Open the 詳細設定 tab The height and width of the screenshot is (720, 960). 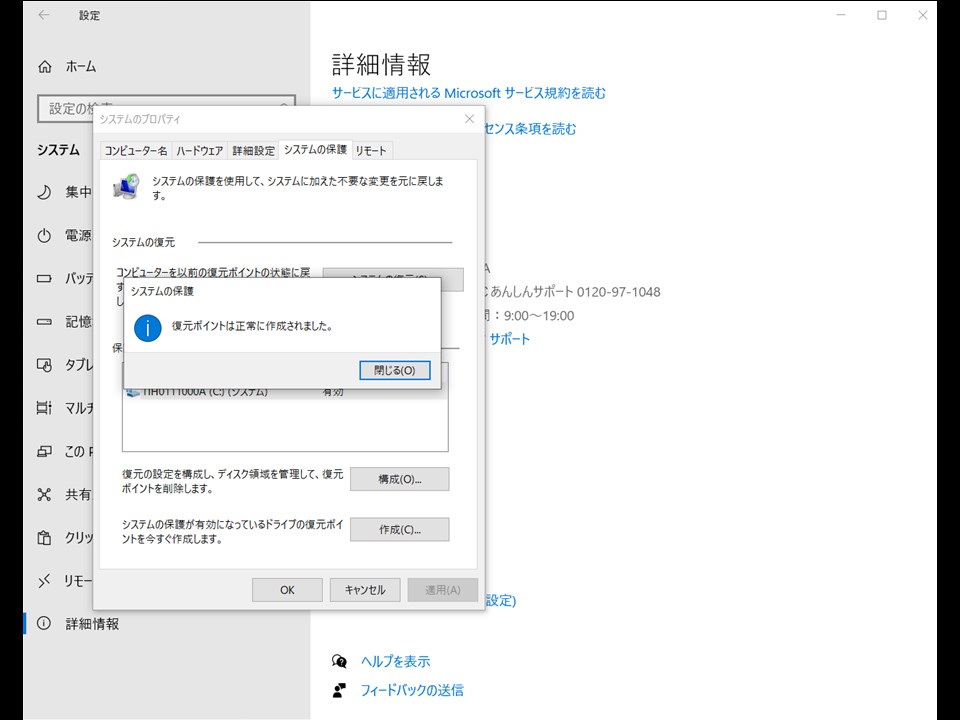click(254, 148)
